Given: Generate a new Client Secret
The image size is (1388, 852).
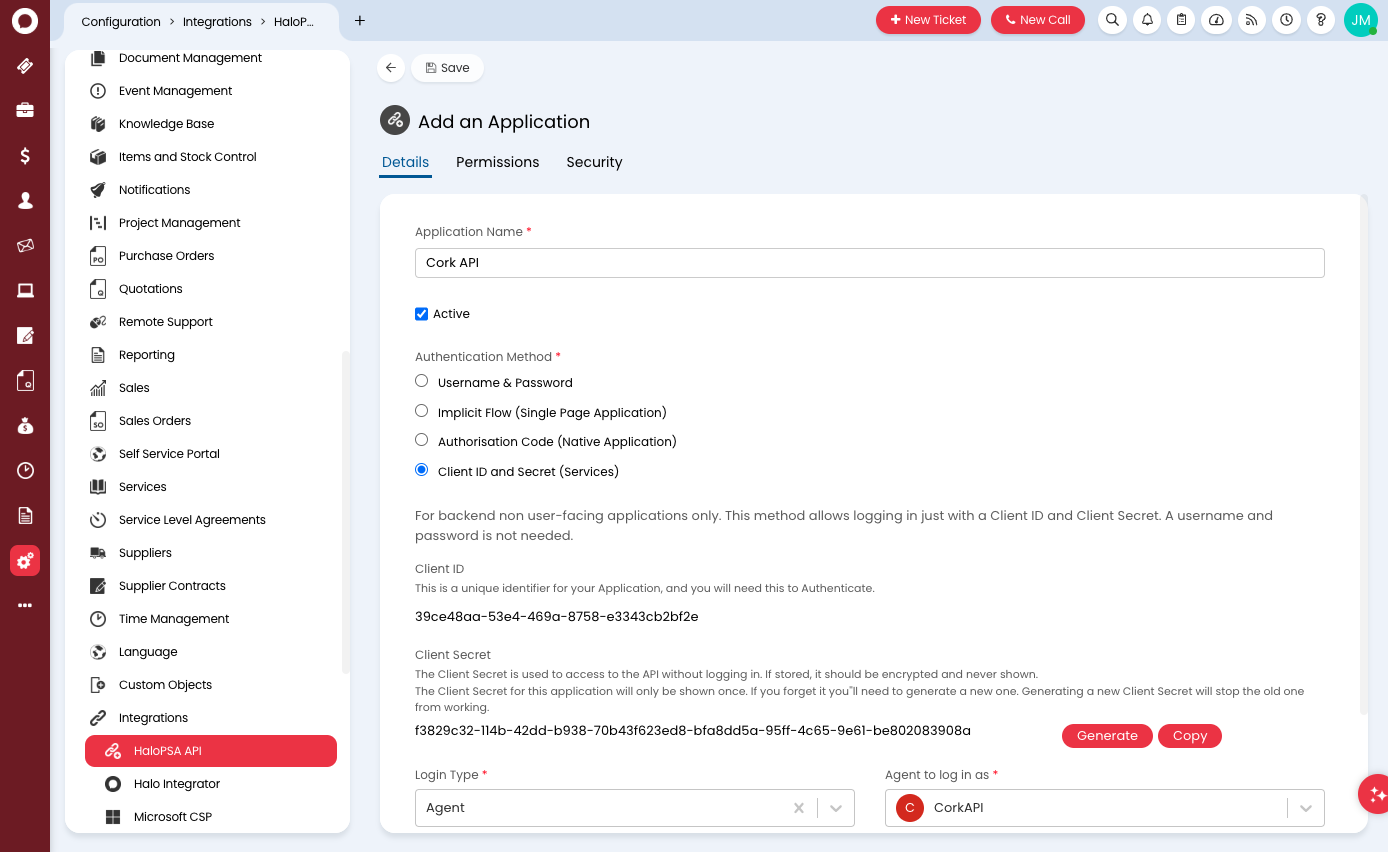Looking at the screenshot, I should click(x=1107, y=736).
